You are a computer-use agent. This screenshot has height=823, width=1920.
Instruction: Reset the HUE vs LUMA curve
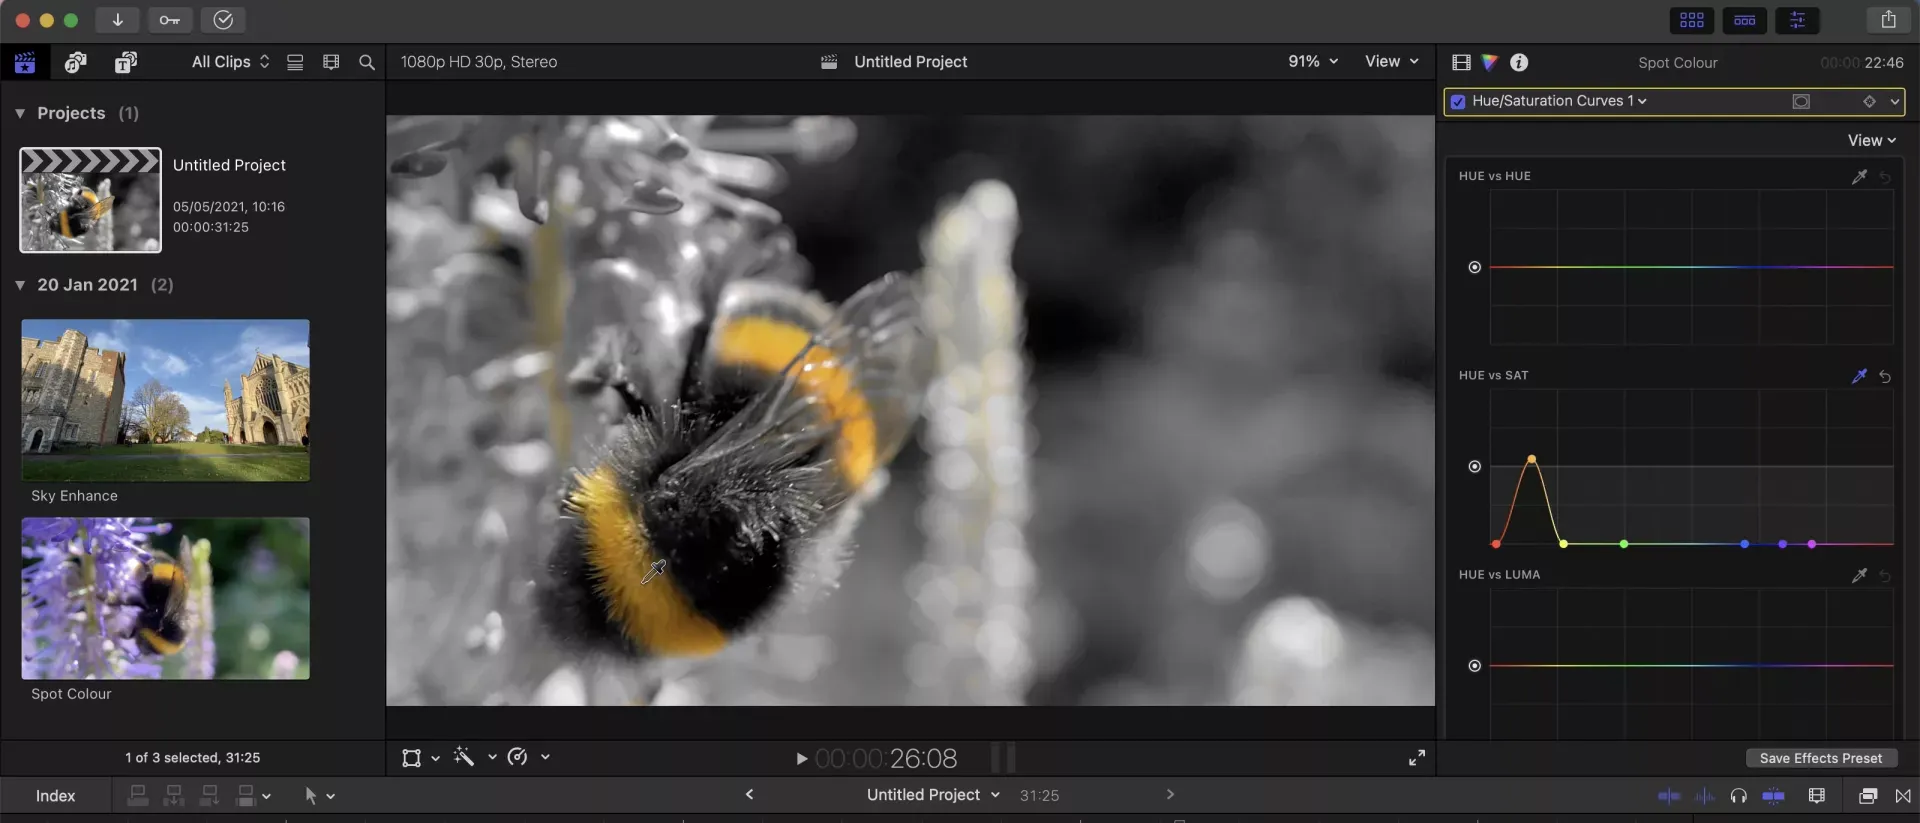pos(1885,576)
